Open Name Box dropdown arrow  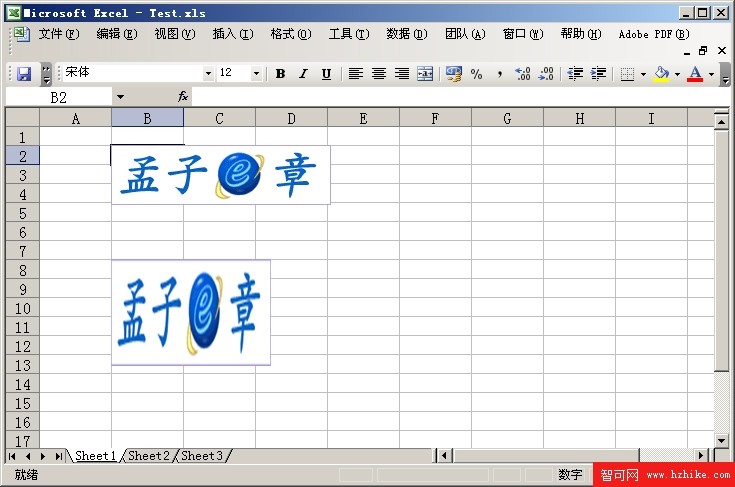(120, 97)
